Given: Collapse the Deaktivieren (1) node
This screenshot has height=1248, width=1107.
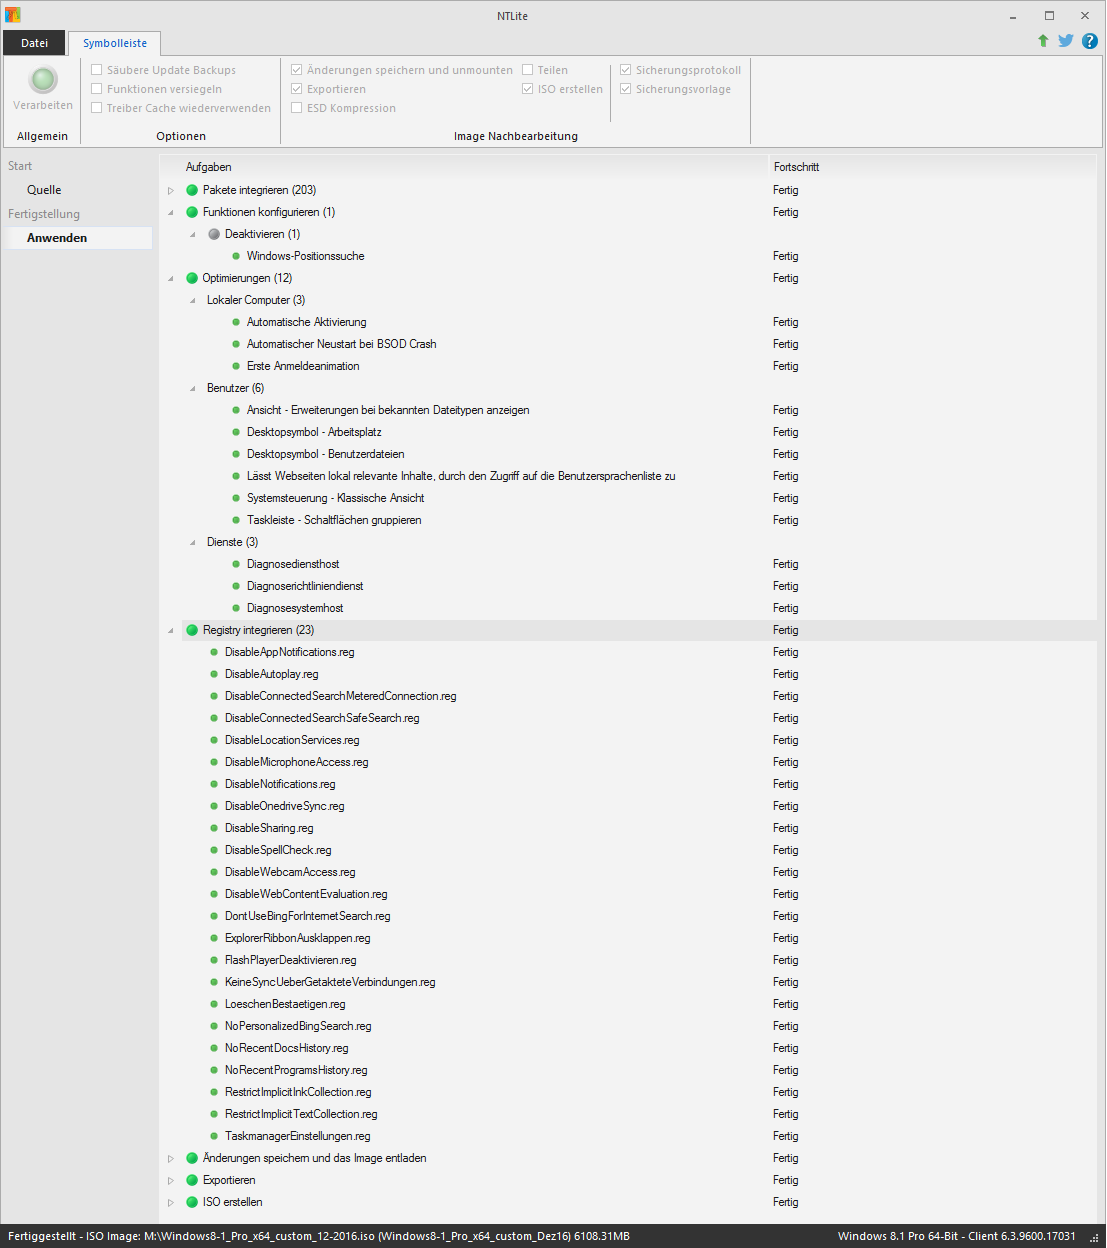Looking at the screenshot, I should 193,234.
